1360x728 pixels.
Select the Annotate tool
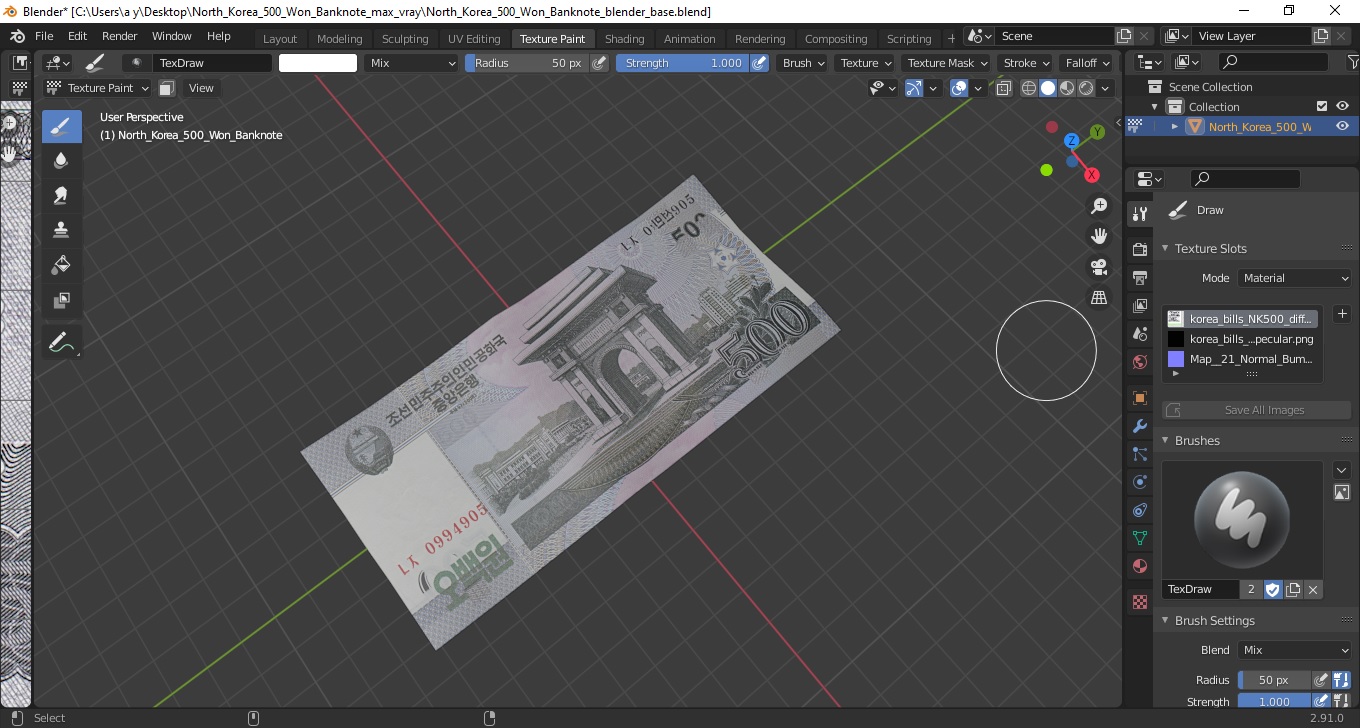pos(61,342)
